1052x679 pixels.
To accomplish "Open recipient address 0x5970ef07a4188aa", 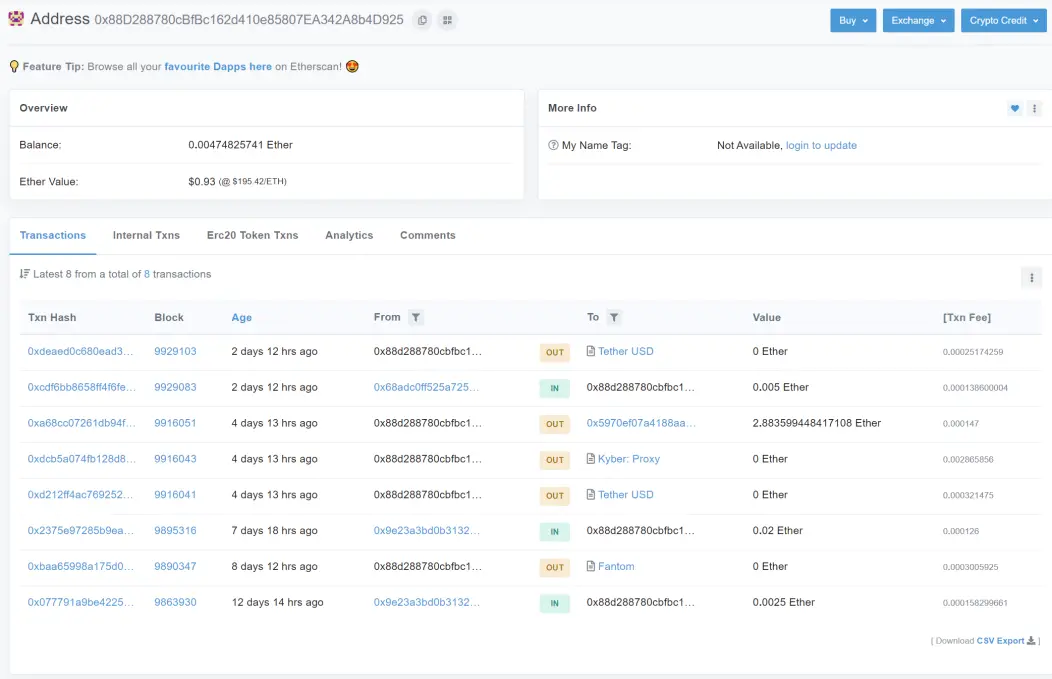I will 641,423.
